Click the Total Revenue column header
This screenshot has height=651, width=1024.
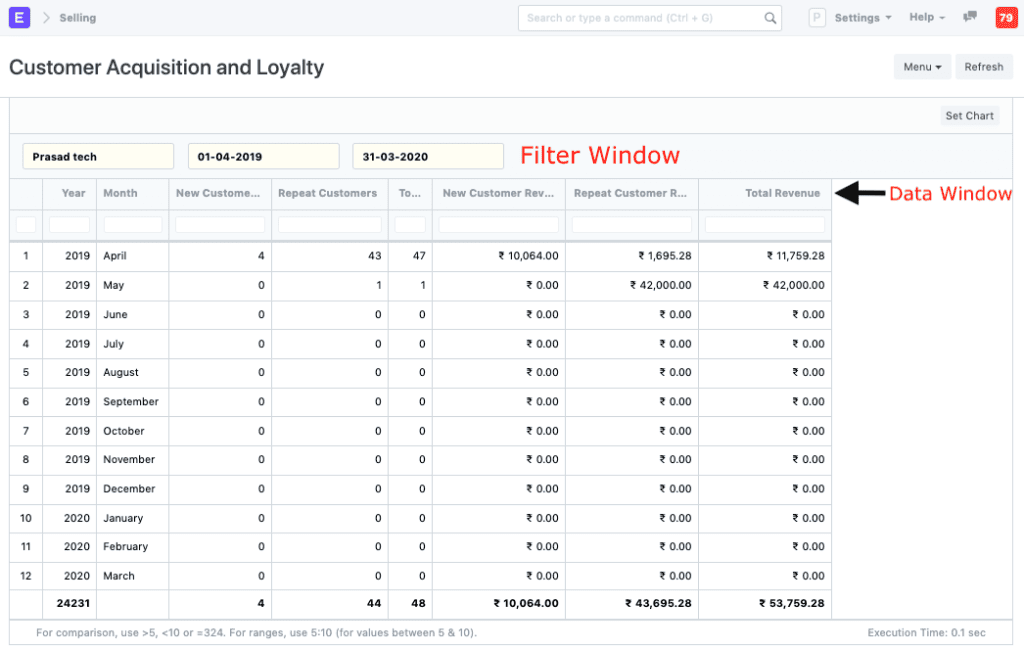tap(765, 193)
